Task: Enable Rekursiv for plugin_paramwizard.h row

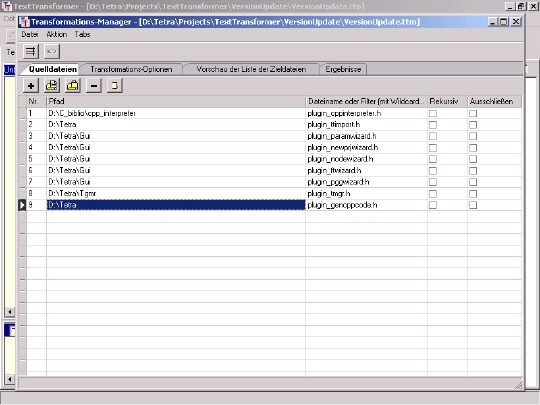Action: [433, 136]
